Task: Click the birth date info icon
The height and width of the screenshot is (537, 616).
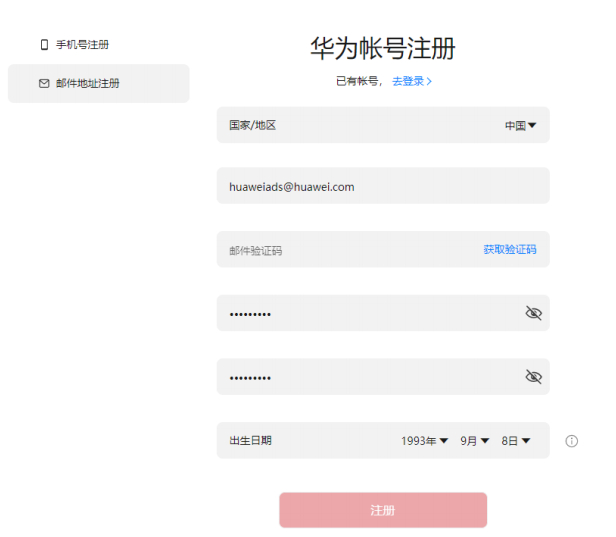Action: [571, 441]
